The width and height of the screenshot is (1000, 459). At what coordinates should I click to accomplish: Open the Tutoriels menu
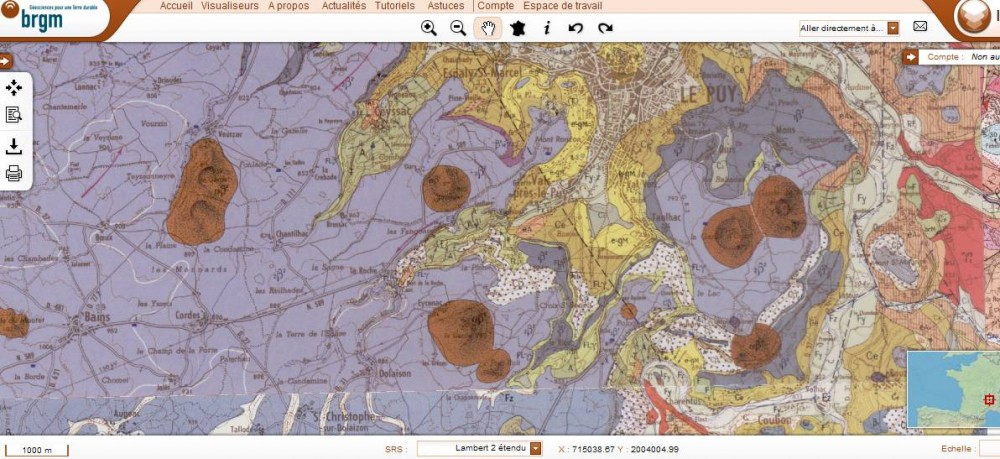[394, 6]
